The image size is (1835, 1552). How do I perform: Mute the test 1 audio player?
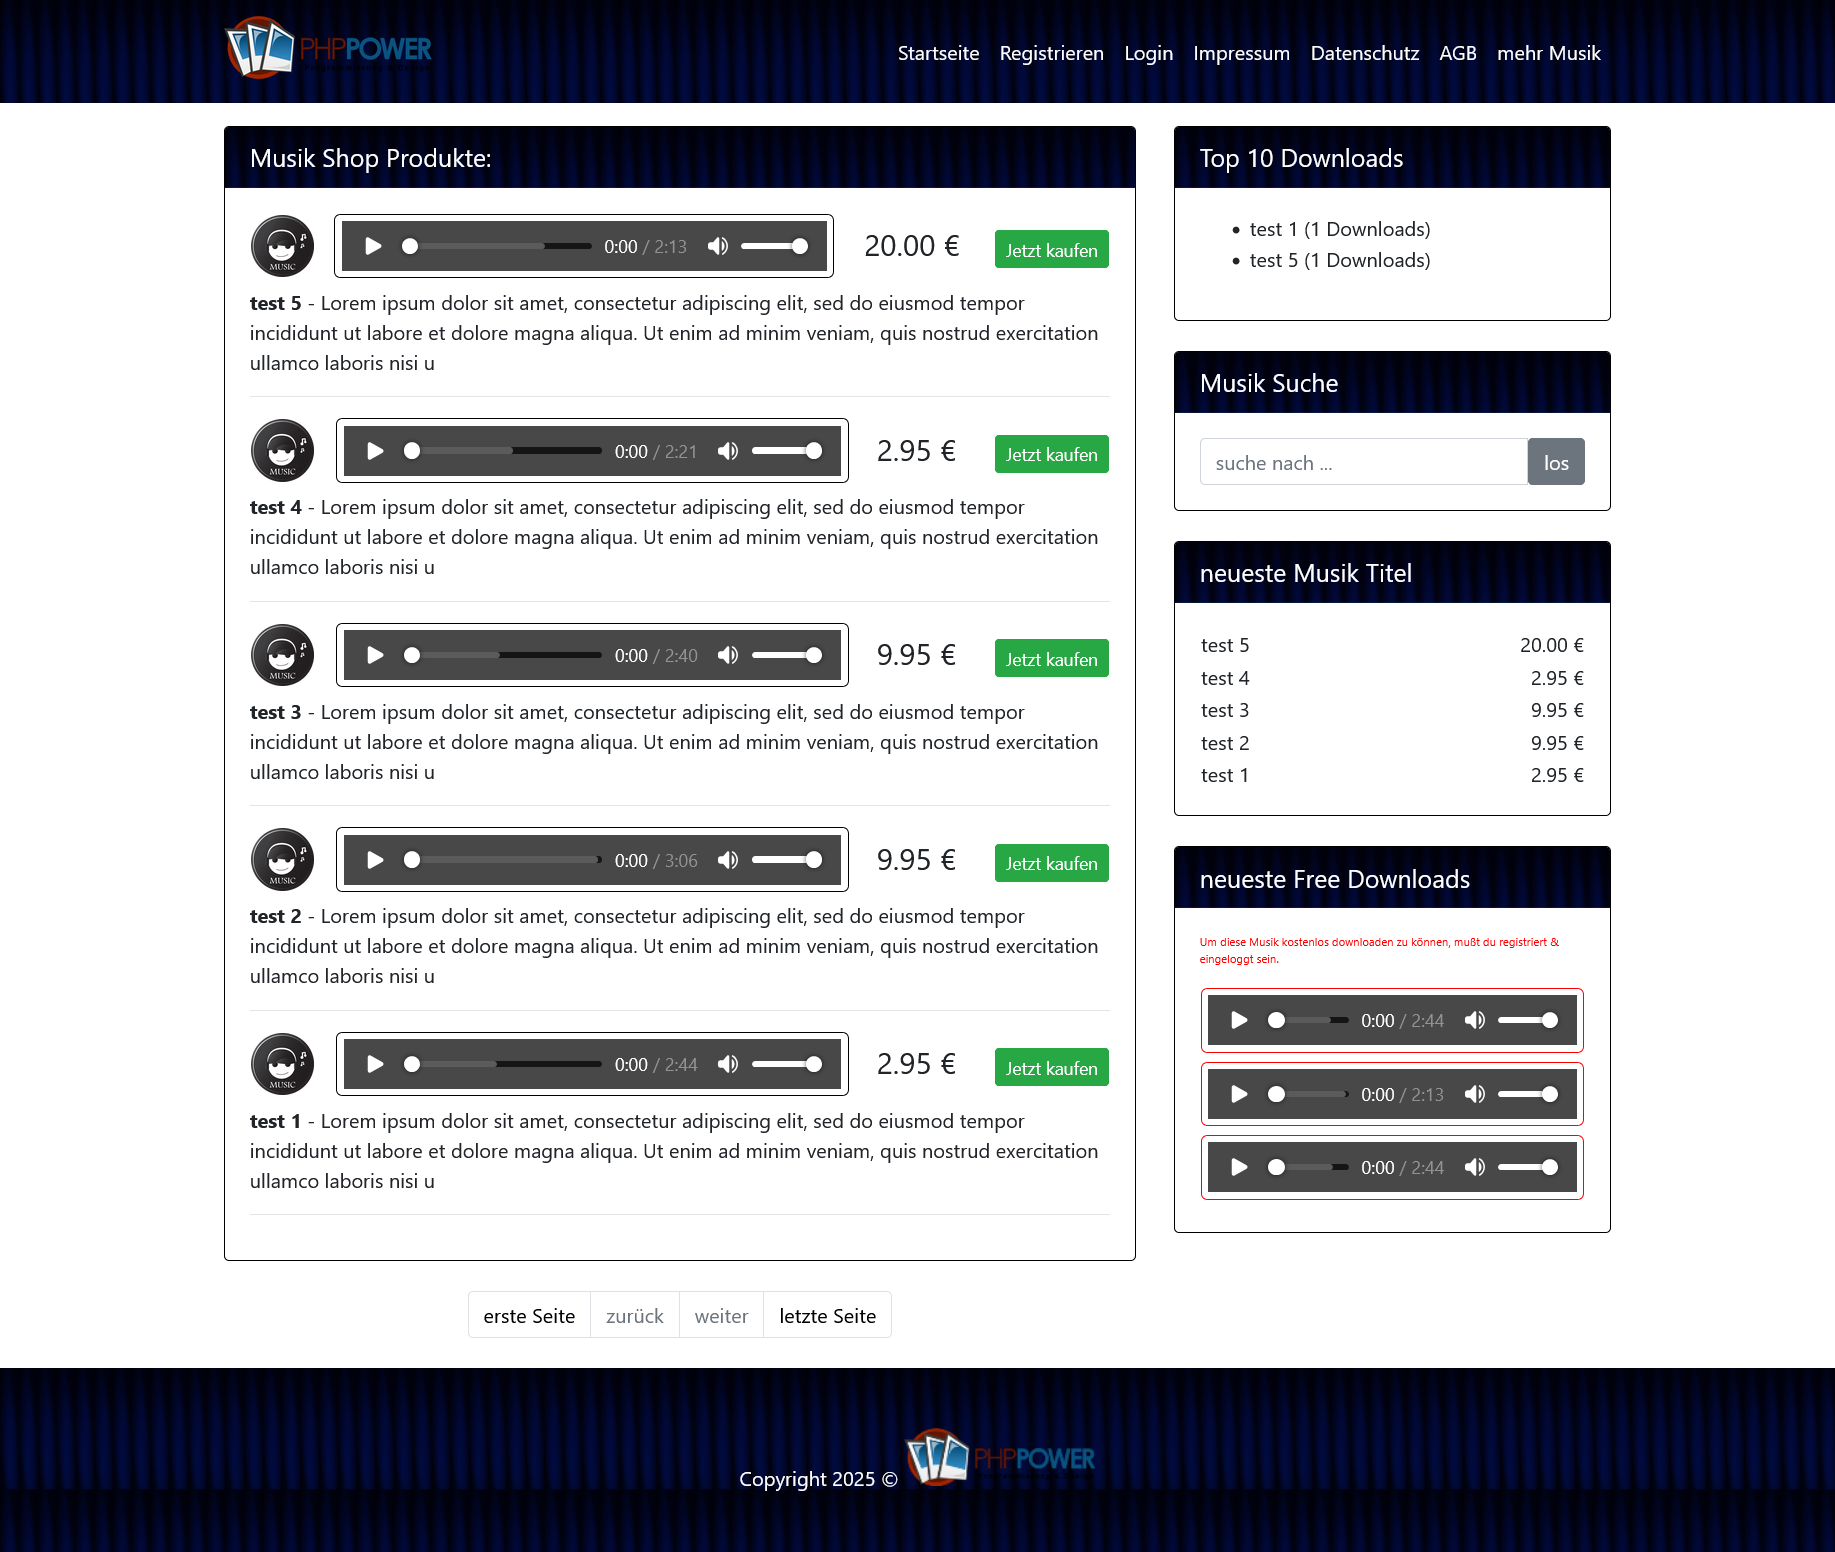click(728, 1064)
